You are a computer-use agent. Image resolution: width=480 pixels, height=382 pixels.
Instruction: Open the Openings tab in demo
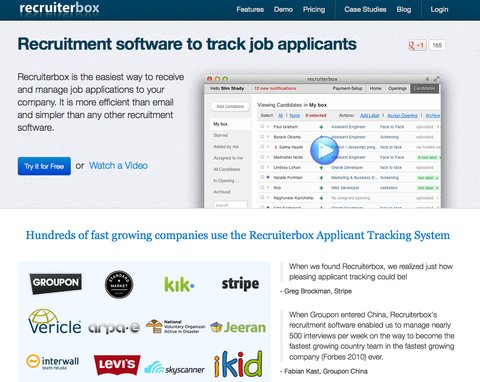click(x=397, y=88)
